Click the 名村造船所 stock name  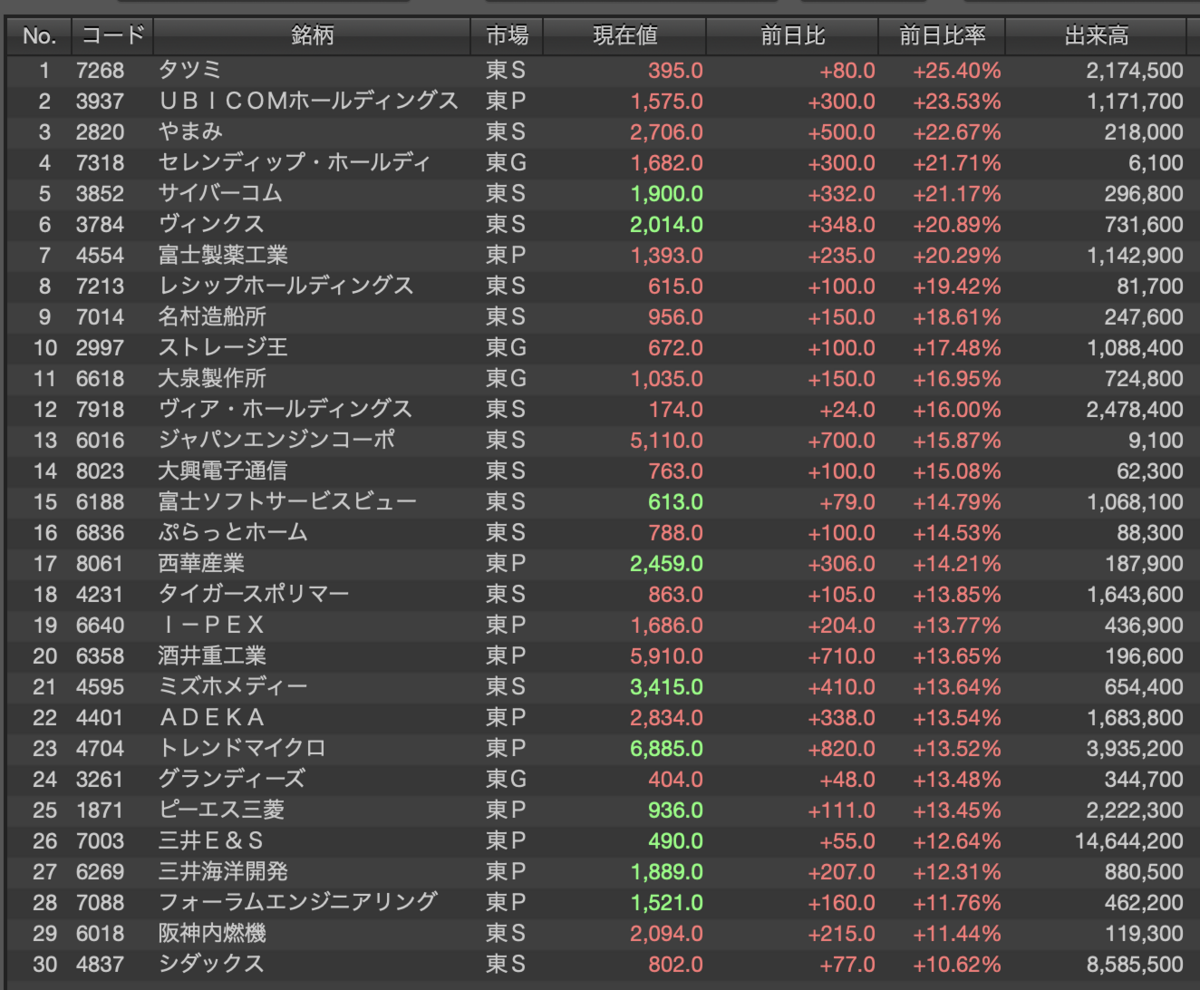click(212, 317)
